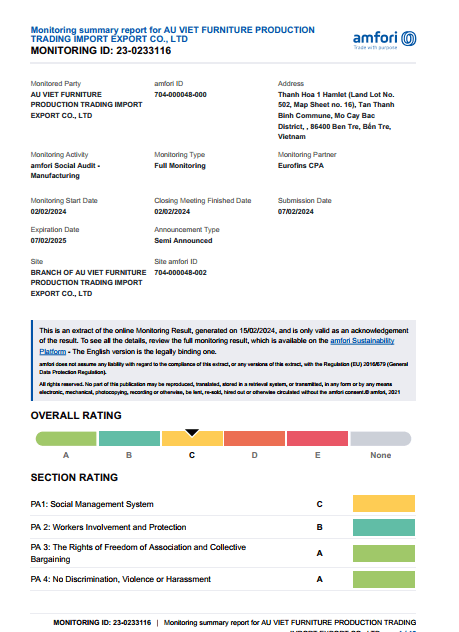Click the orange D overall rating segment
This screenshot has height=632, width=459.
(x=255, y=439)
